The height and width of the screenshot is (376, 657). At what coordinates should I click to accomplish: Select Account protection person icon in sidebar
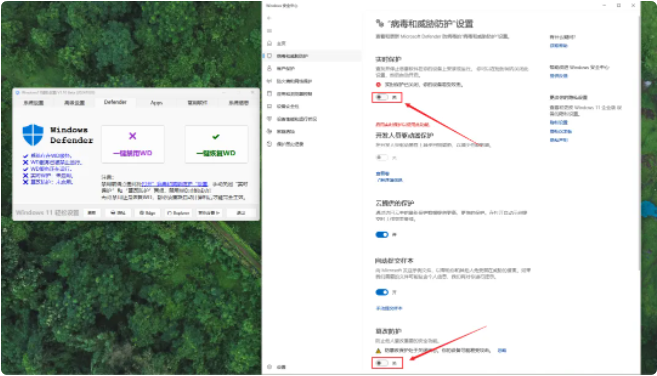[x=269, y=68]
